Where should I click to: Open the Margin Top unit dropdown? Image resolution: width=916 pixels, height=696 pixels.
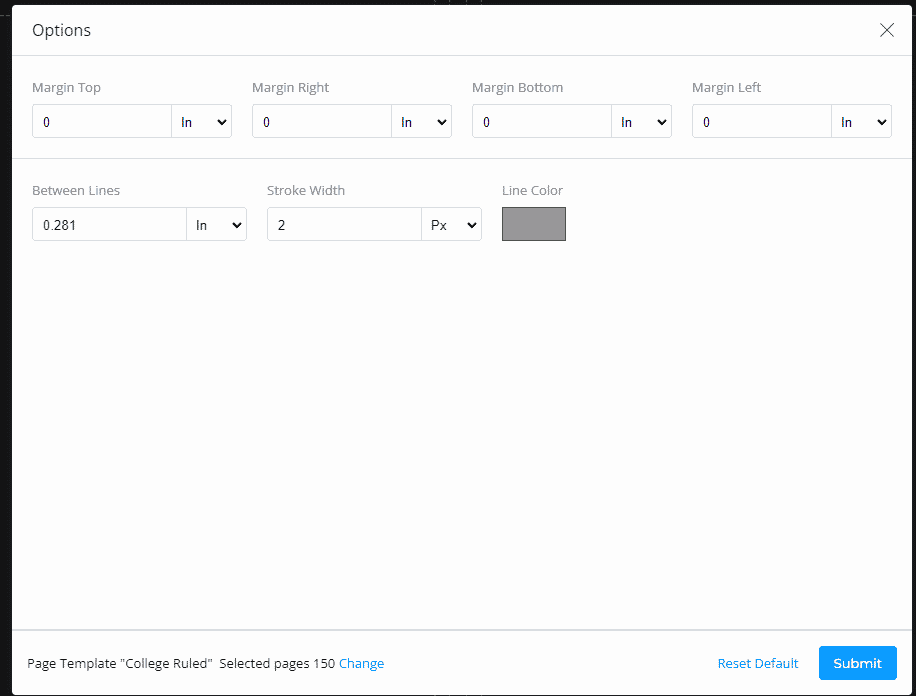(202, 122)
